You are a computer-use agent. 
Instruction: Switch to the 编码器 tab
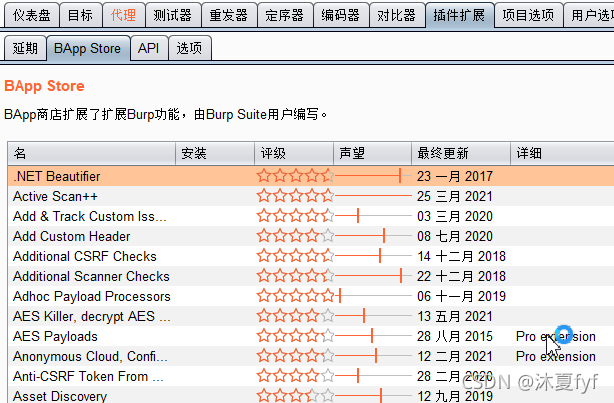(x=341, y=15)
